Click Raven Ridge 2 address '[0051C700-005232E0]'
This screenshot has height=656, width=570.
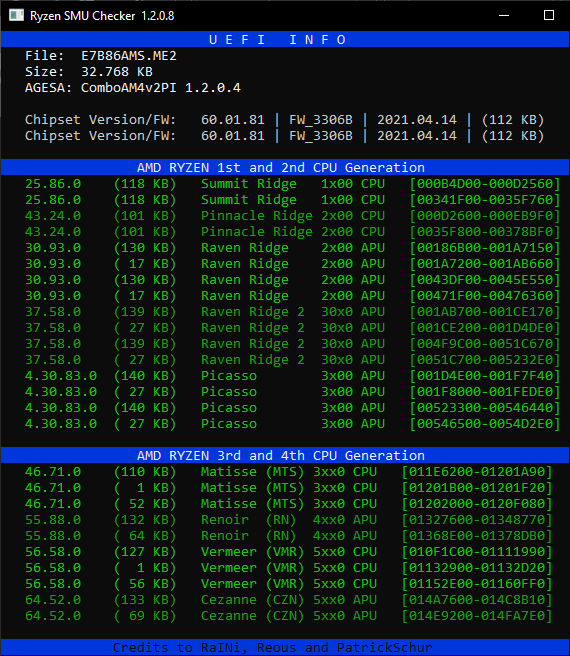[x=484, y=360]
